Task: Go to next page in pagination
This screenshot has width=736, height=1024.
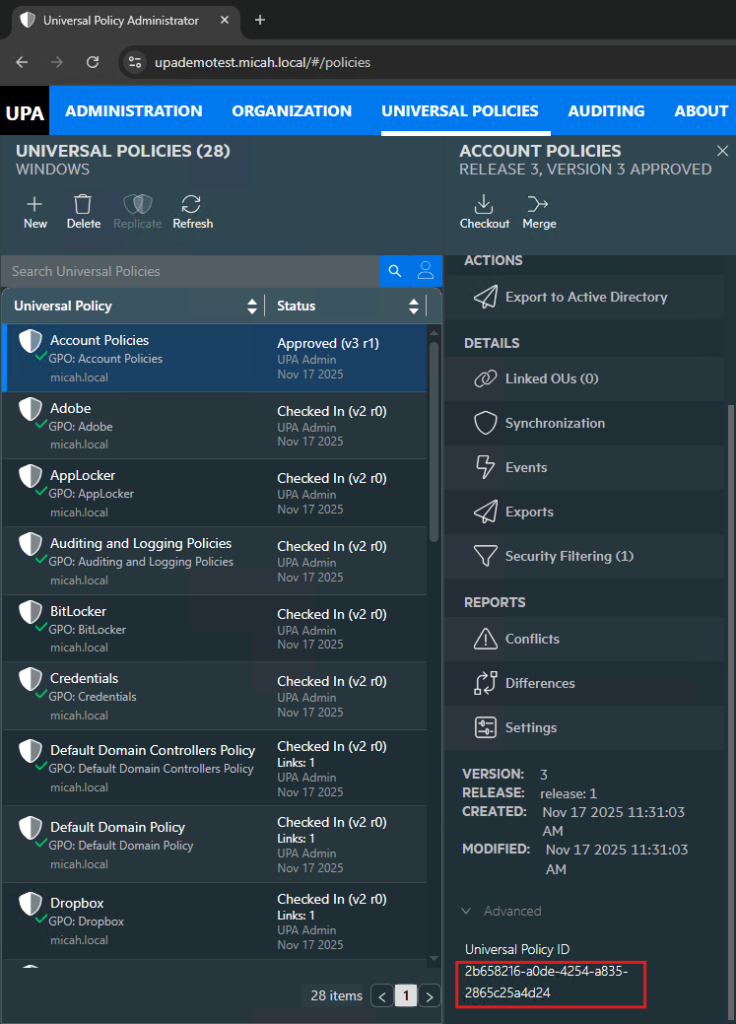Action: point(430,996)
